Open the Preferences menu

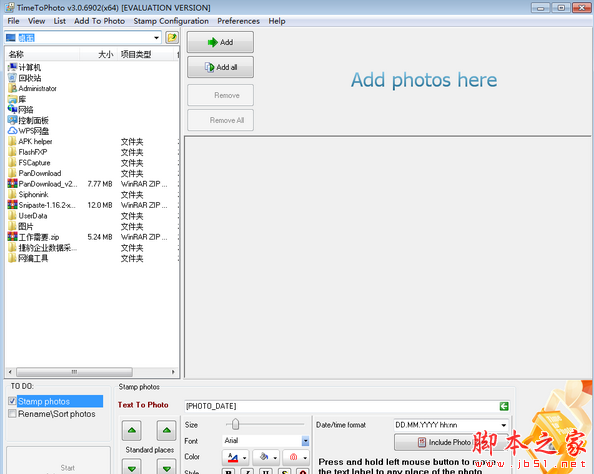point(238,21)
